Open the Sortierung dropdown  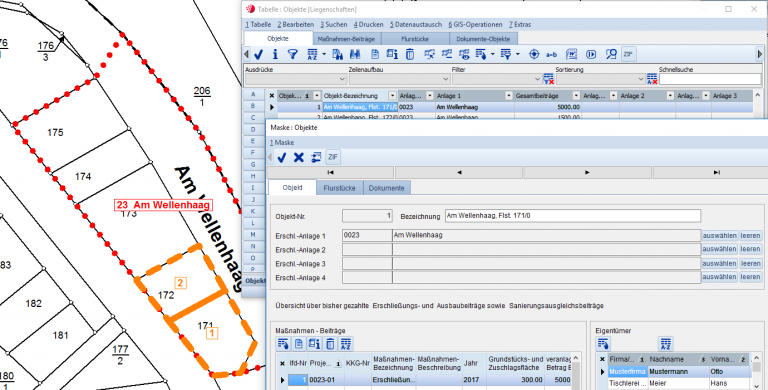[x=600, y=79]
